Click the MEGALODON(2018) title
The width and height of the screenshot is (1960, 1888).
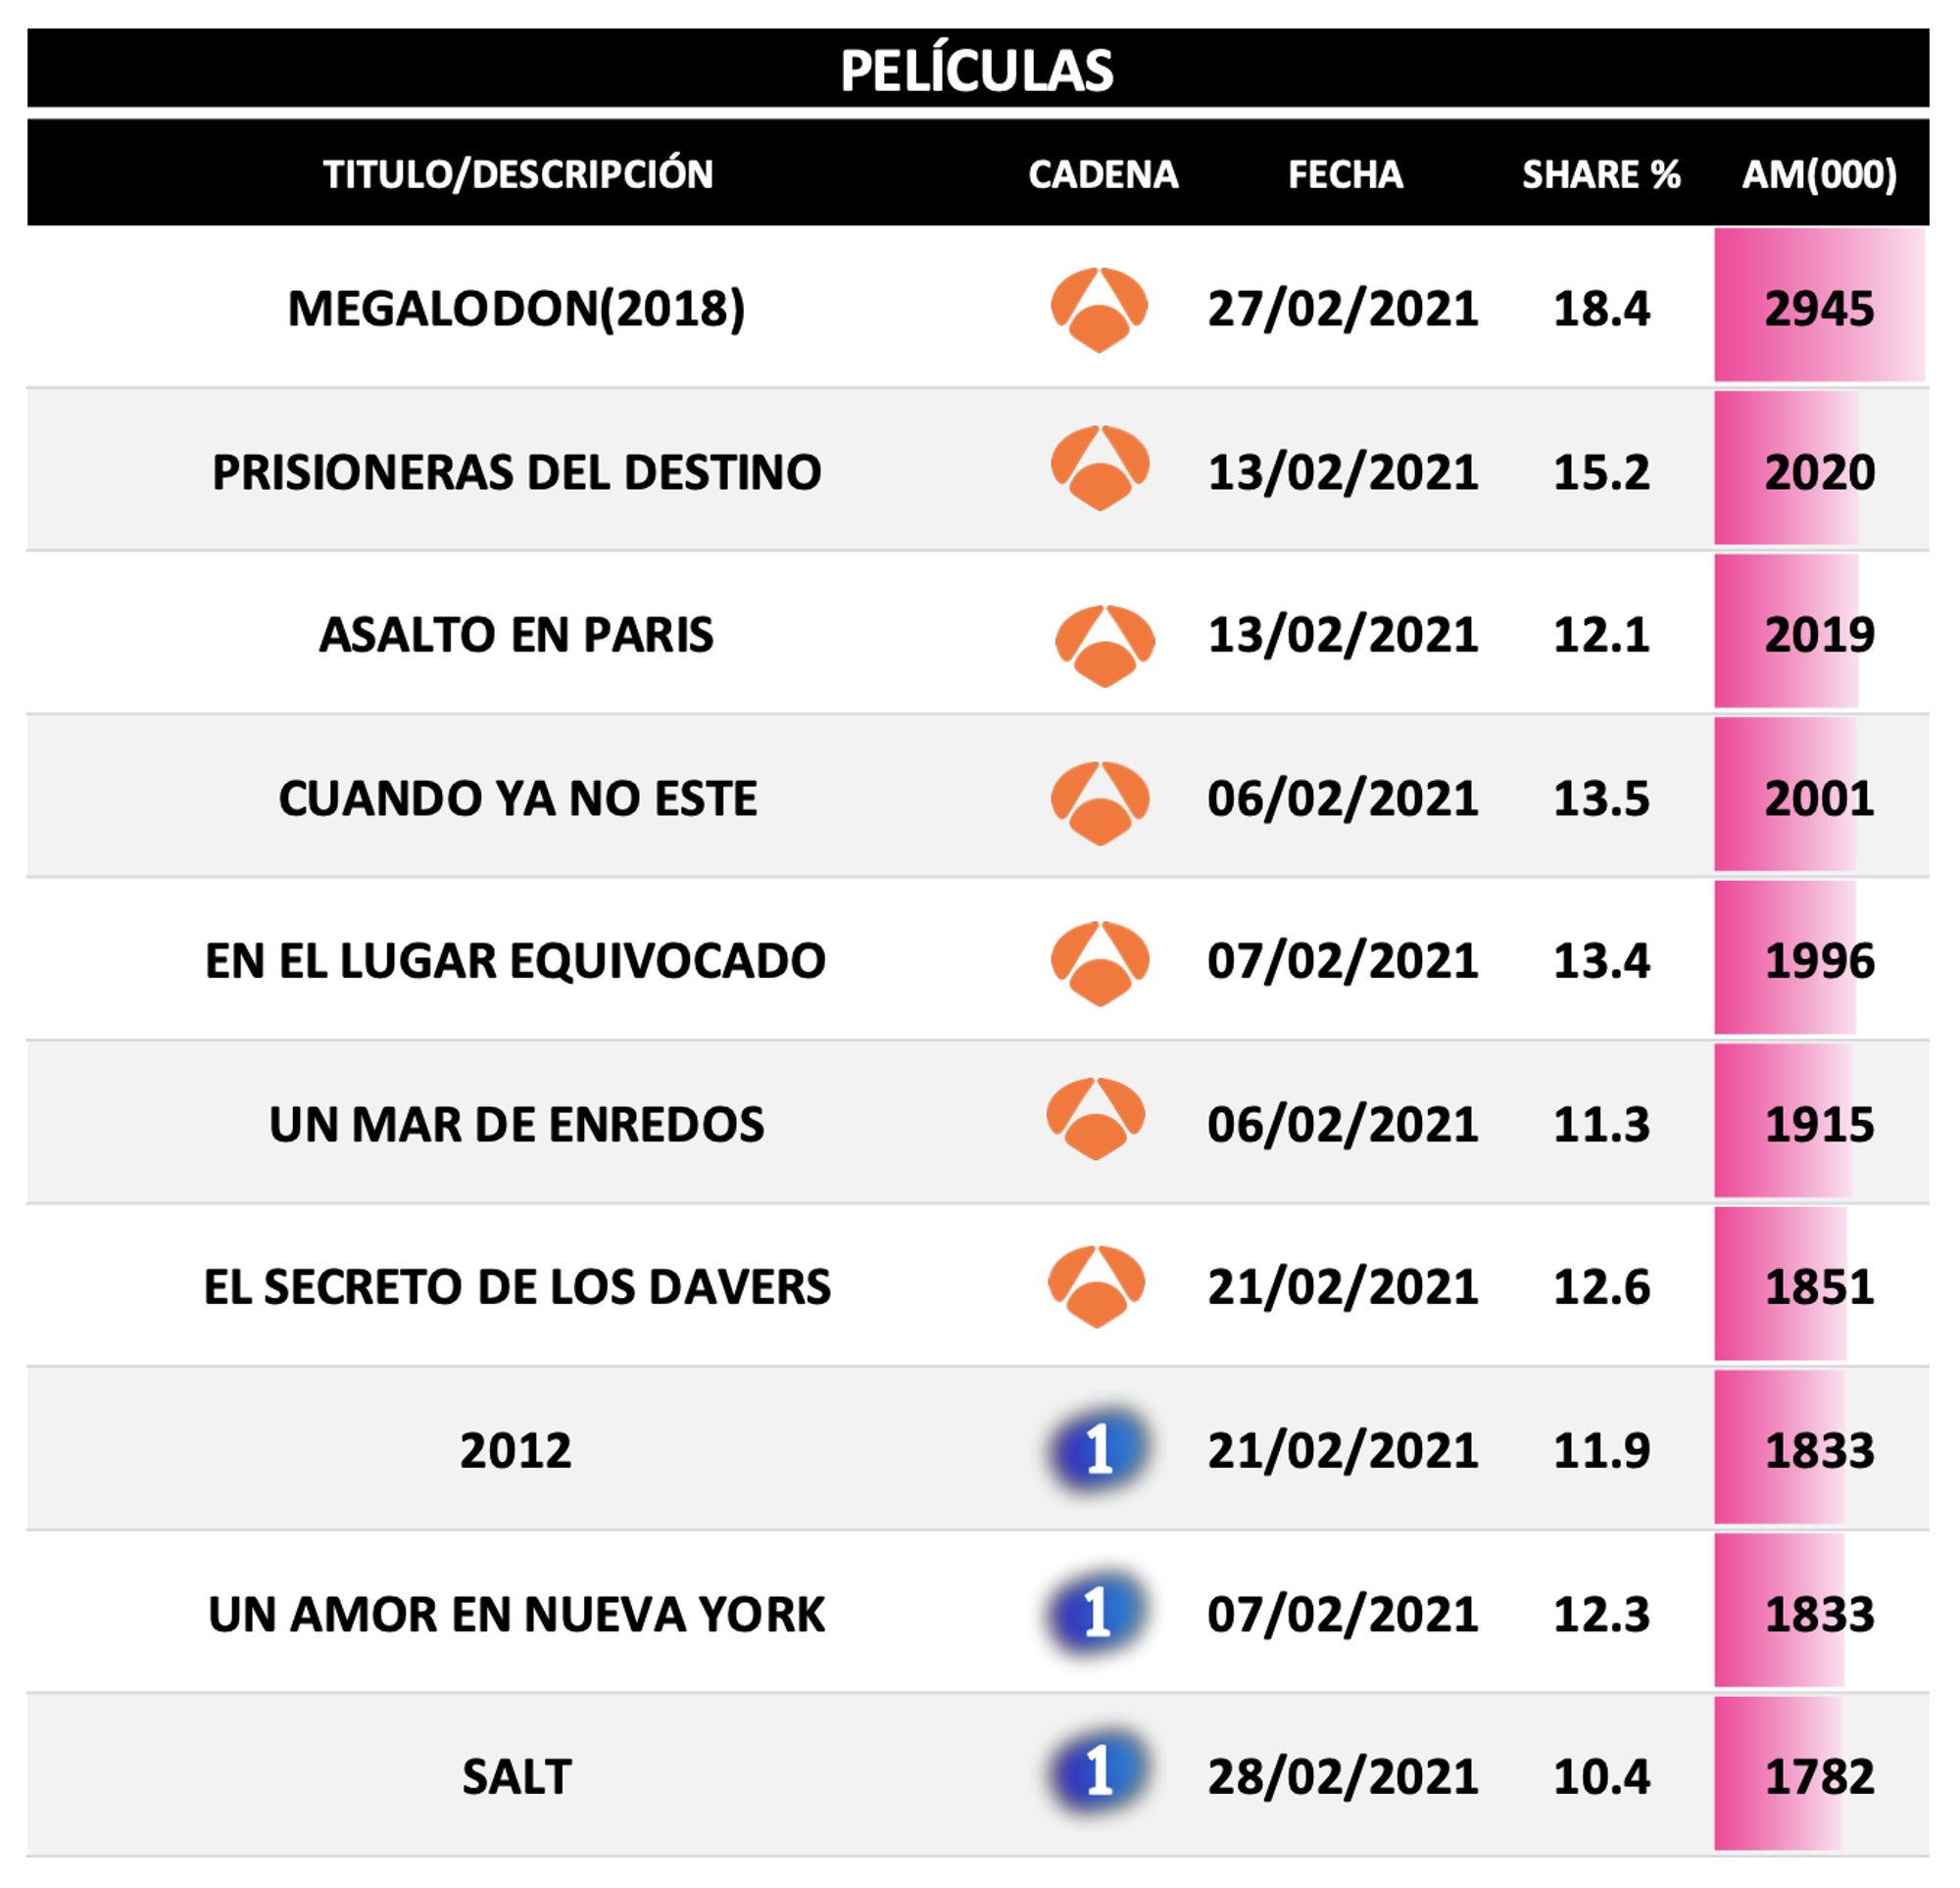[x=516, y=308]
